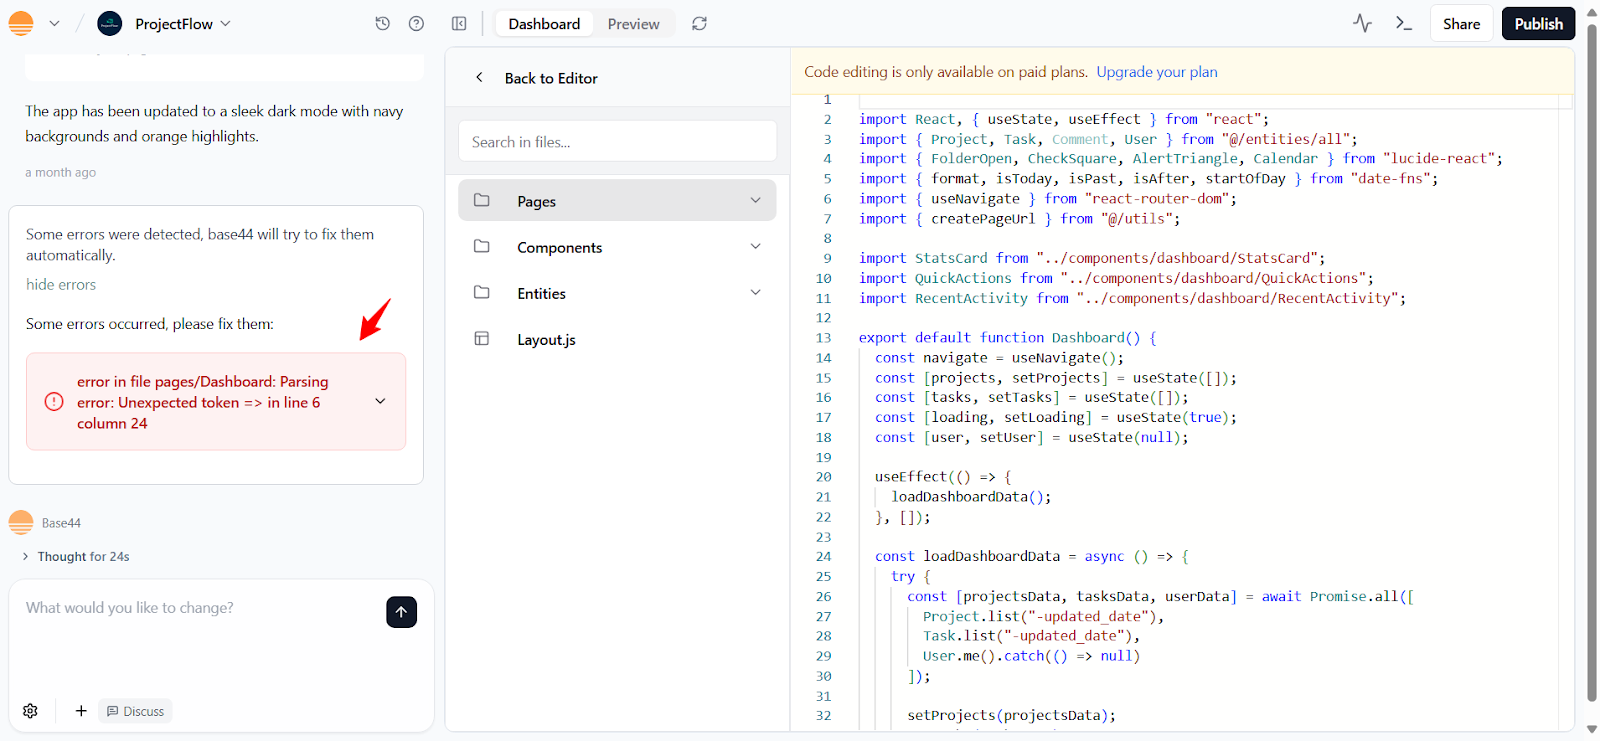Click the red error warning circle icon
This screenshot has height=741, width=1600.
click(x=54, y=402)
